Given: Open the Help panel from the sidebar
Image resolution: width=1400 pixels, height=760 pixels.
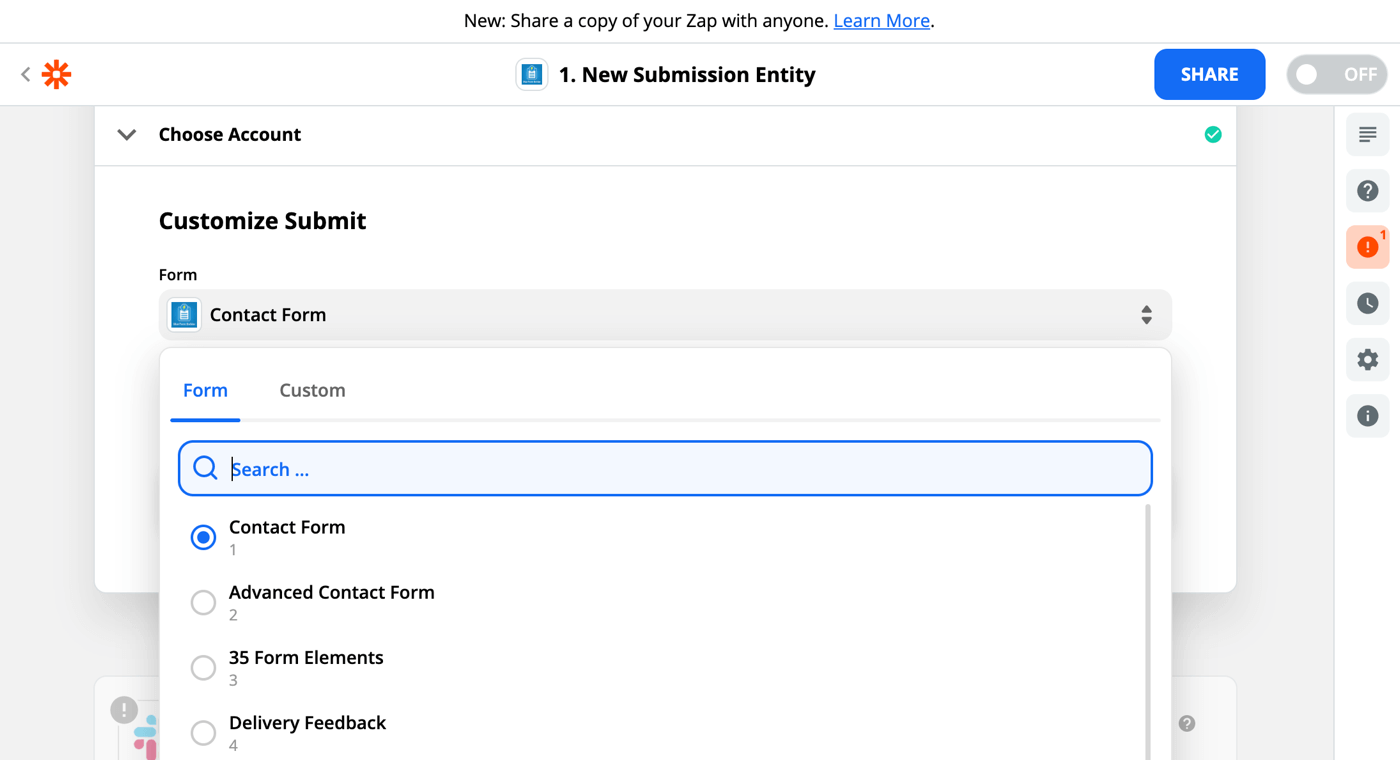Looking at the screenshot, I should click(1367, 190).
